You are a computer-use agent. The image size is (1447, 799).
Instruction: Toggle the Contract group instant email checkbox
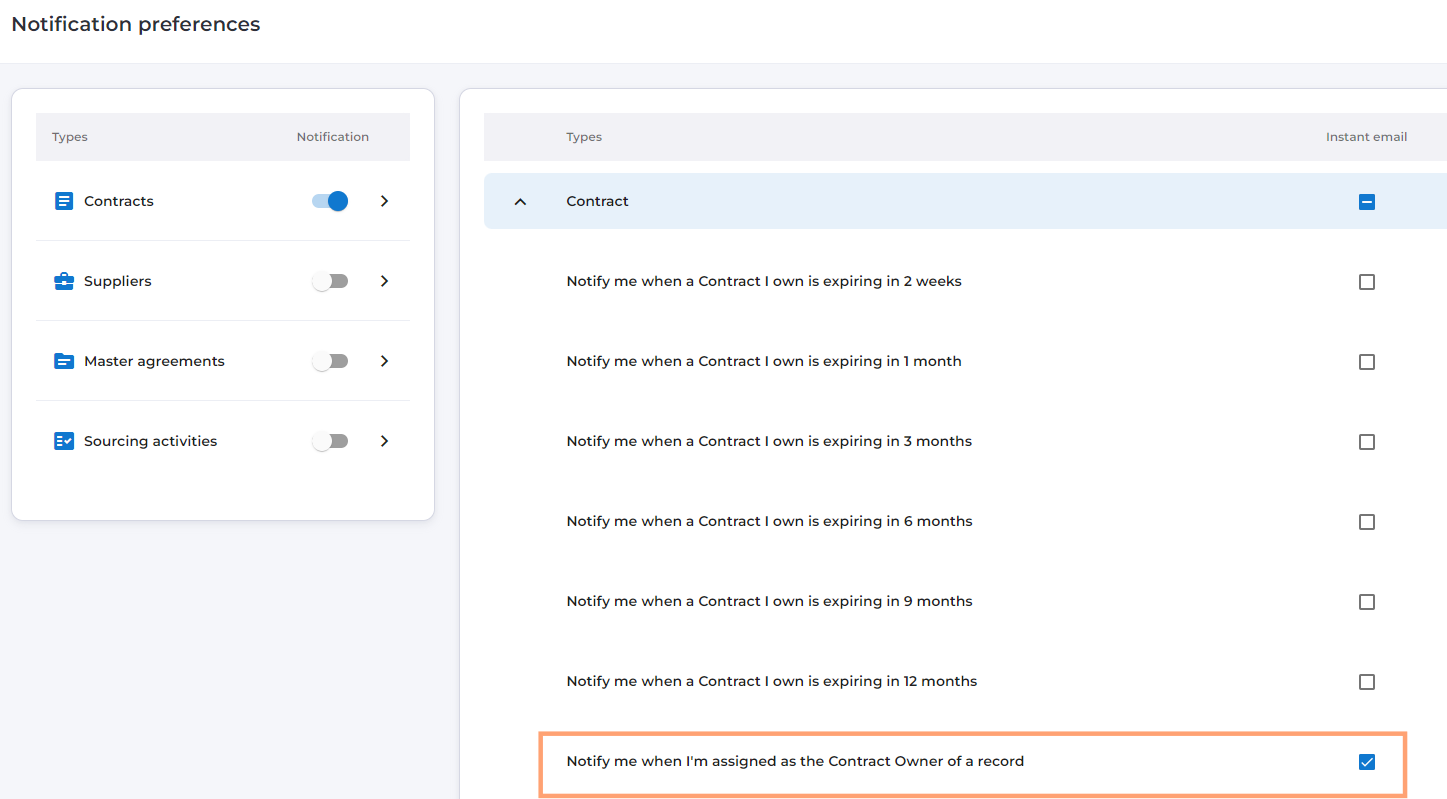(x=1367, y=202)
